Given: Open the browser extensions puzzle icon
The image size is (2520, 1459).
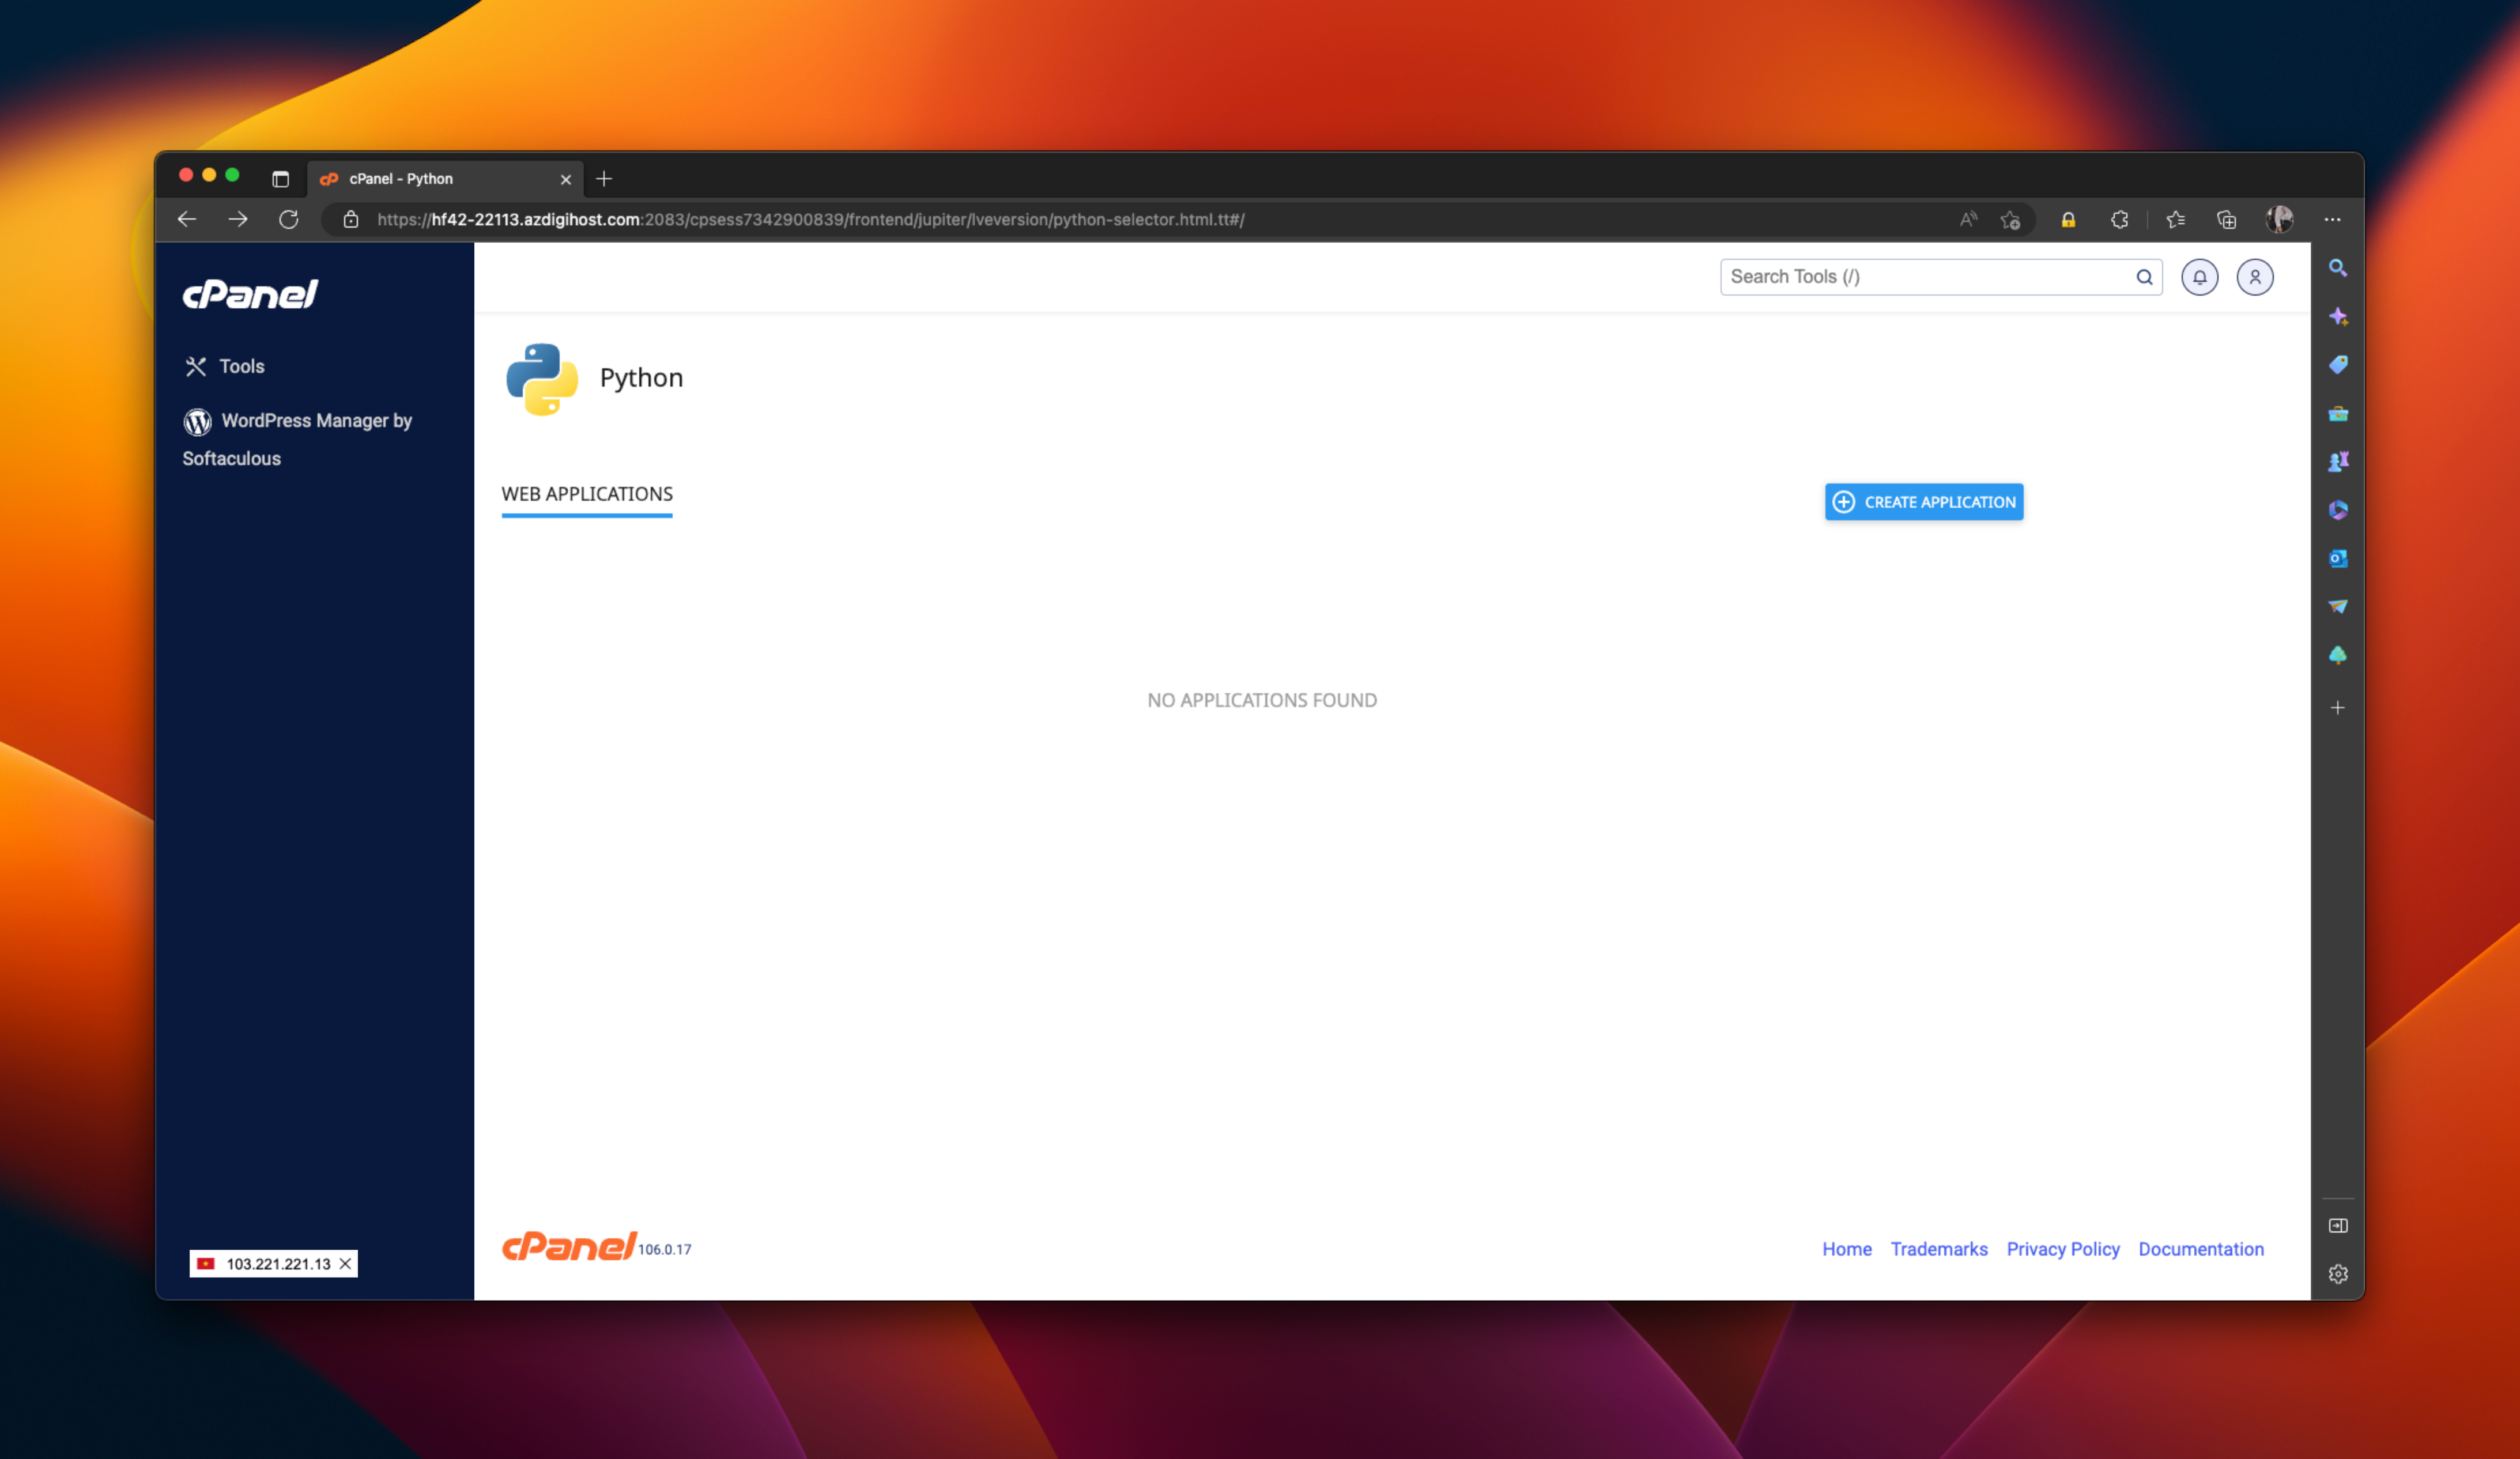Looking at the screenshot, I should coord(2119,220).
